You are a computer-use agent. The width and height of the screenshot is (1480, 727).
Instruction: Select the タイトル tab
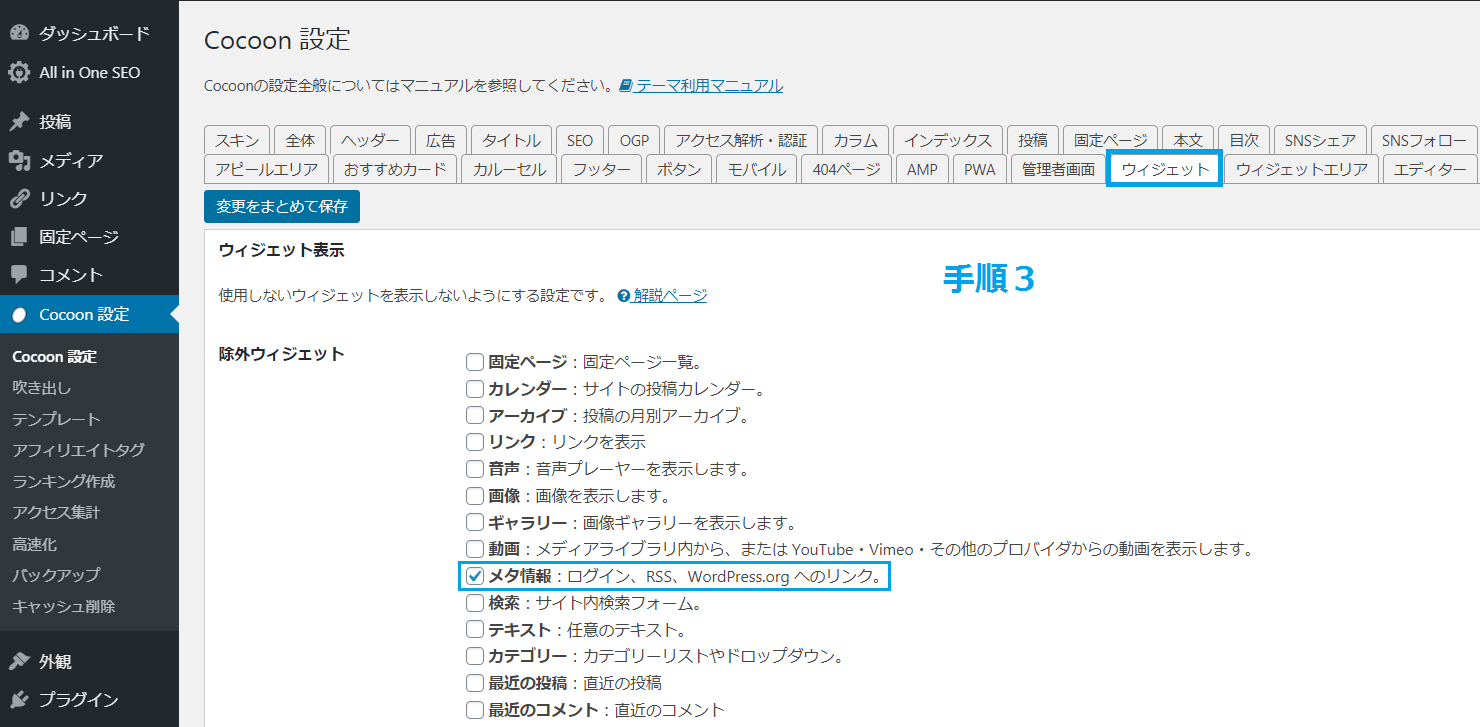[511, 140]
